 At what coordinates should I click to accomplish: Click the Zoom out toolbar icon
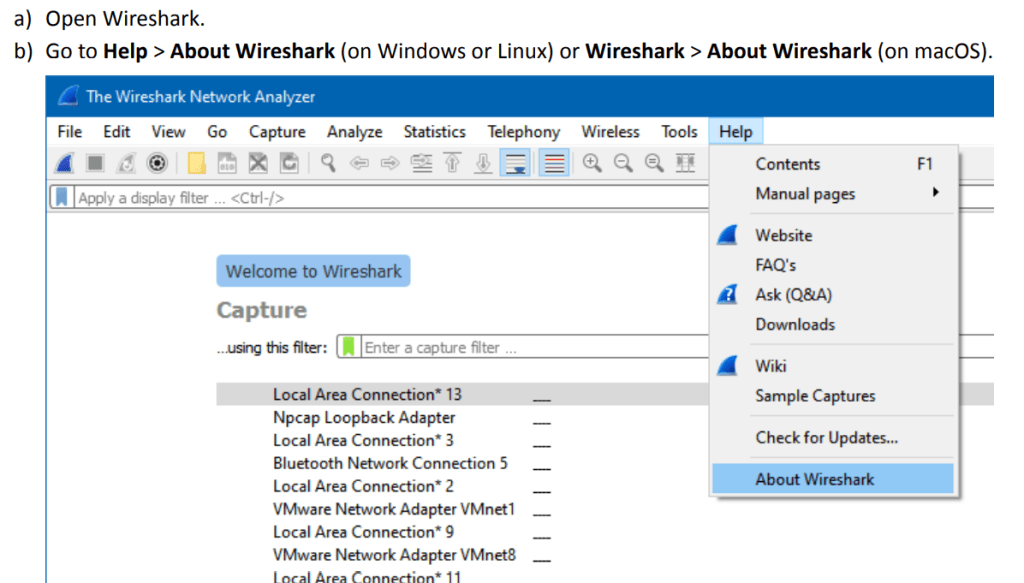pyautogui.click(x=622, y=164)
